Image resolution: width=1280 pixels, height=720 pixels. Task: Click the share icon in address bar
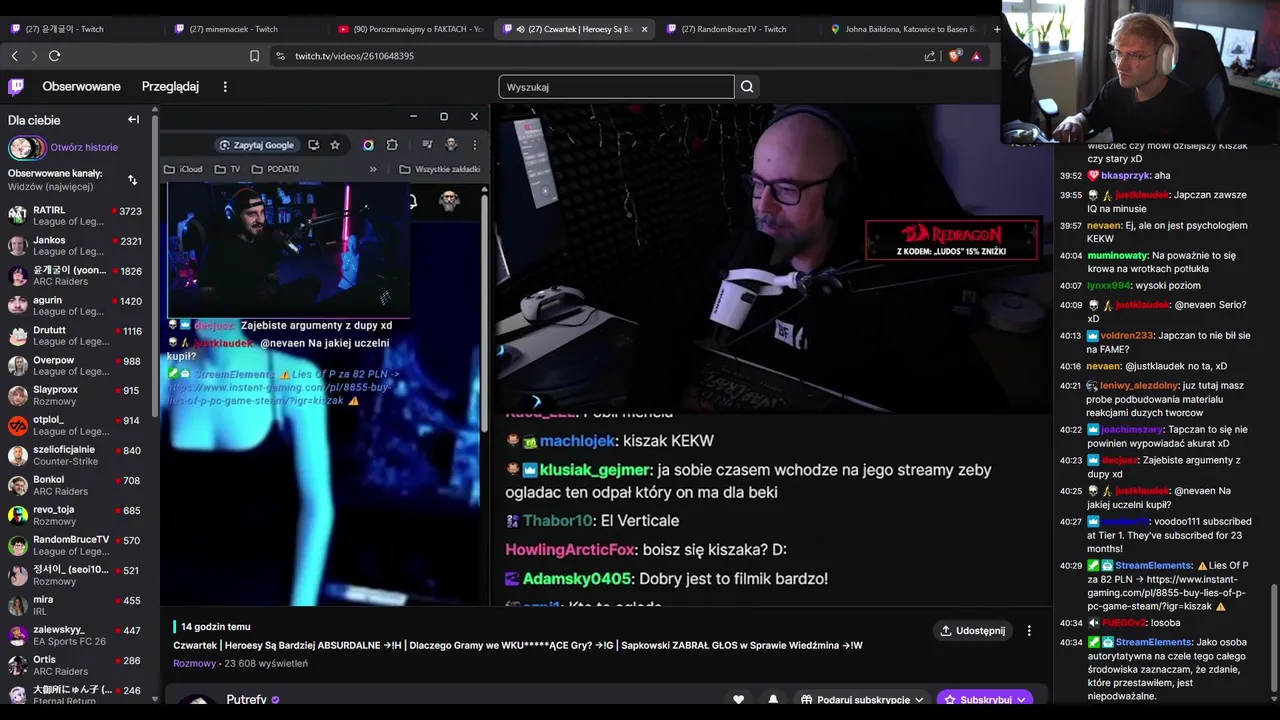point(930,56)
